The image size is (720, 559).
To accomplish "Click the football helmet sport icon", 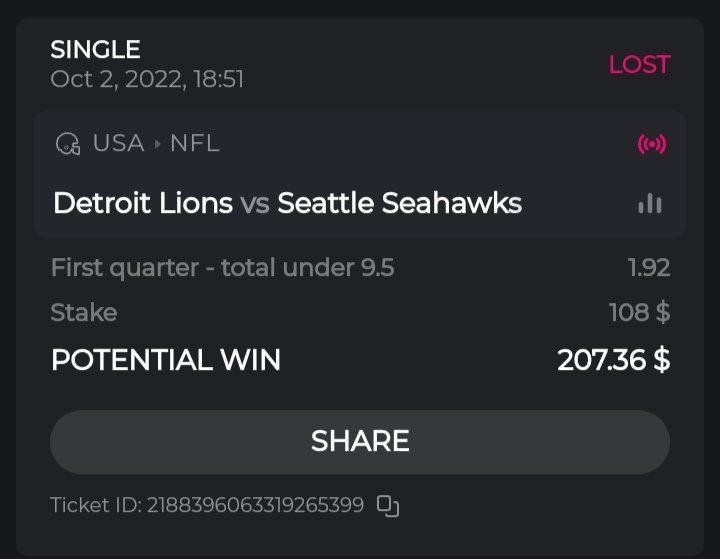I will tap(68, 144).
